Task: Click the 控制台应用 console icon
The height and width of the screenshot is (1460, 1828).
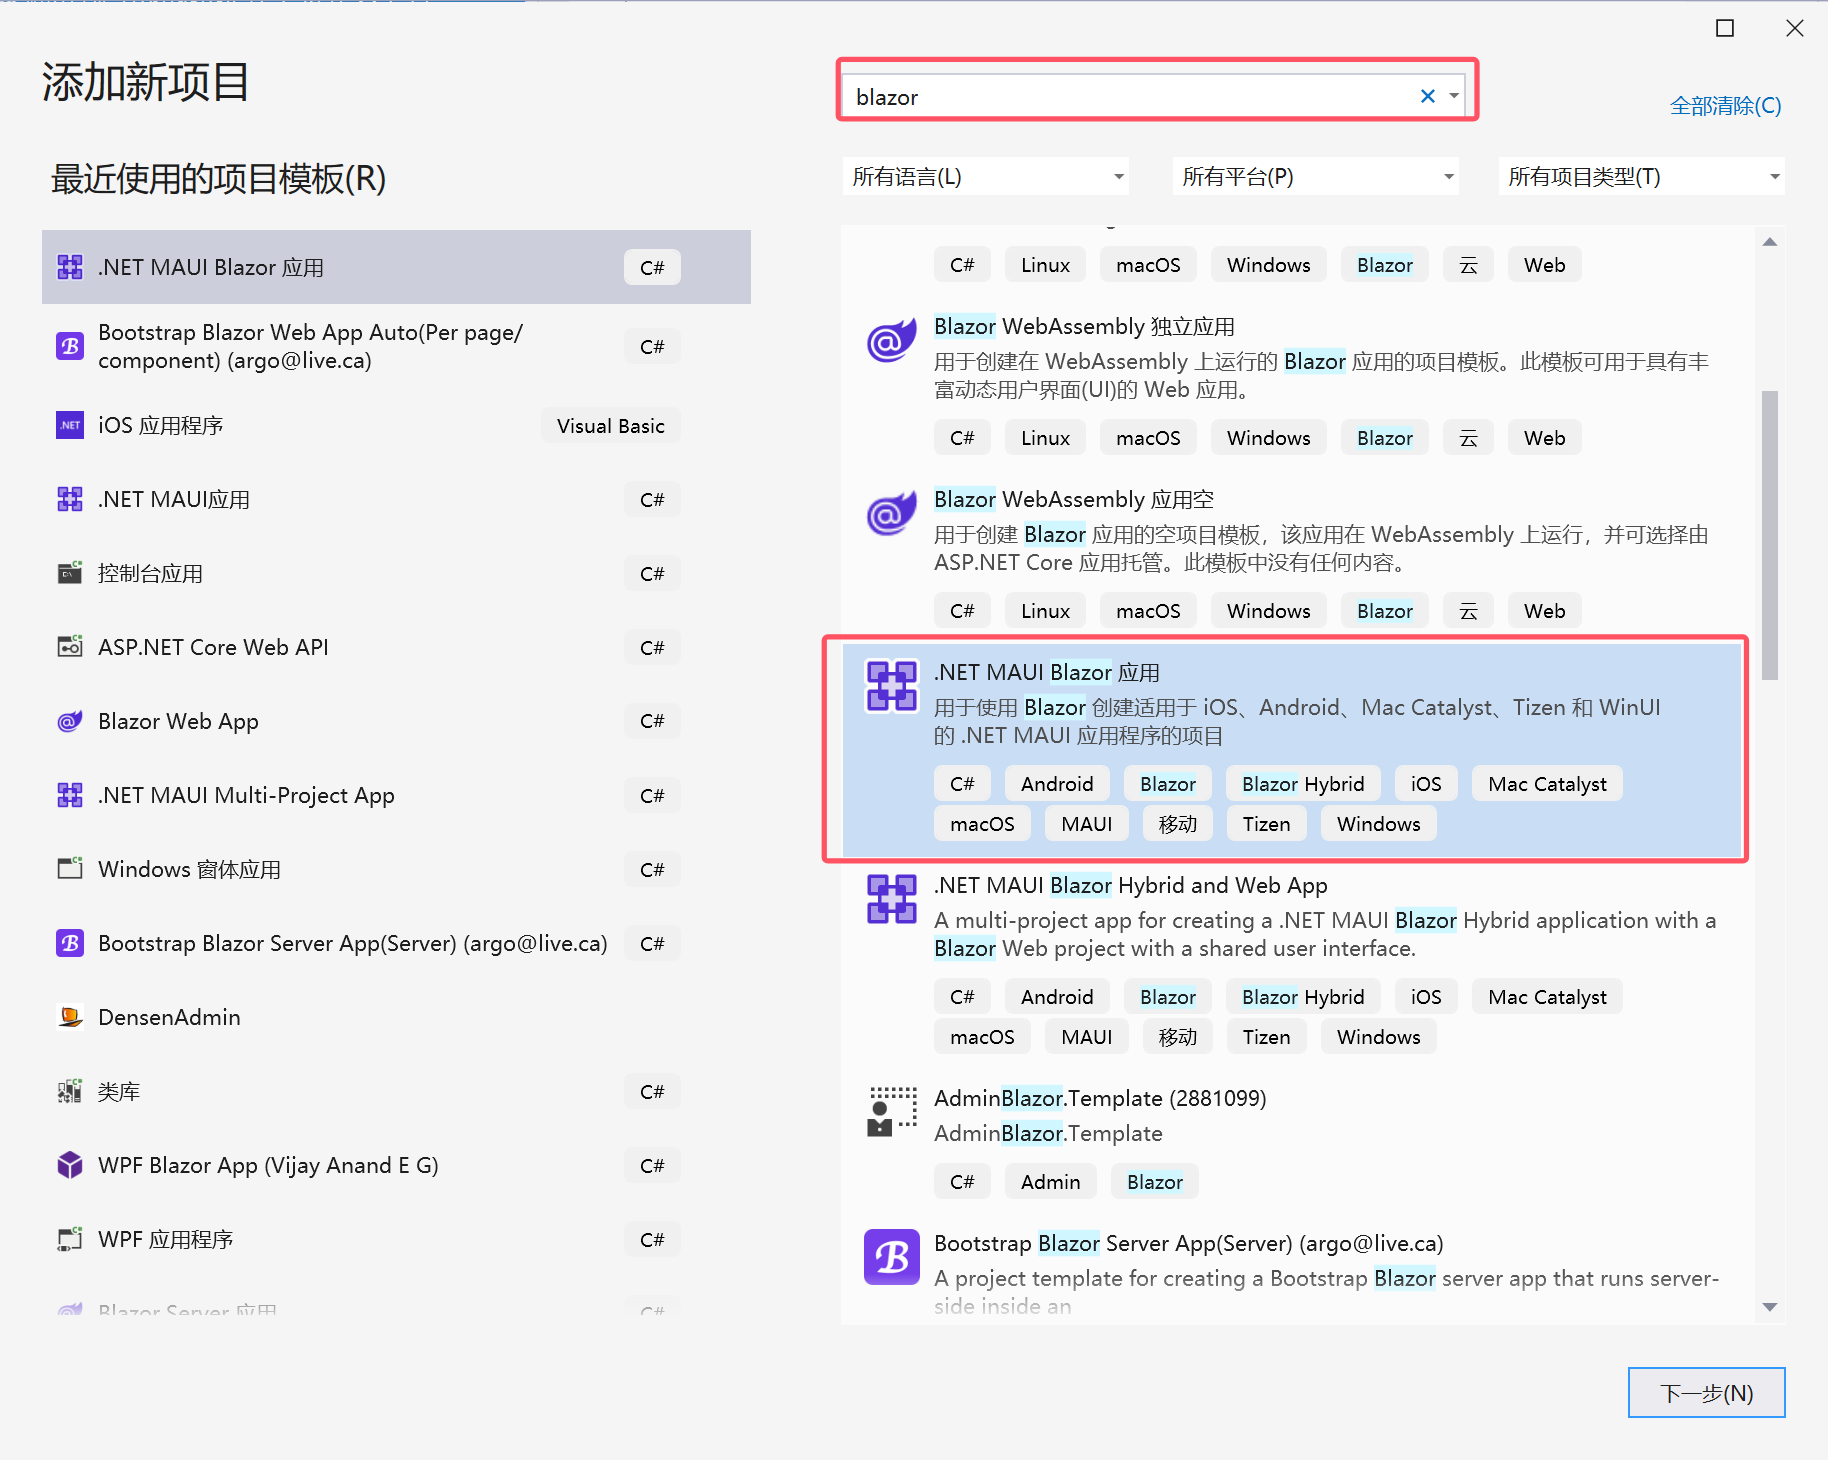Action: click(x=70, y=573)
